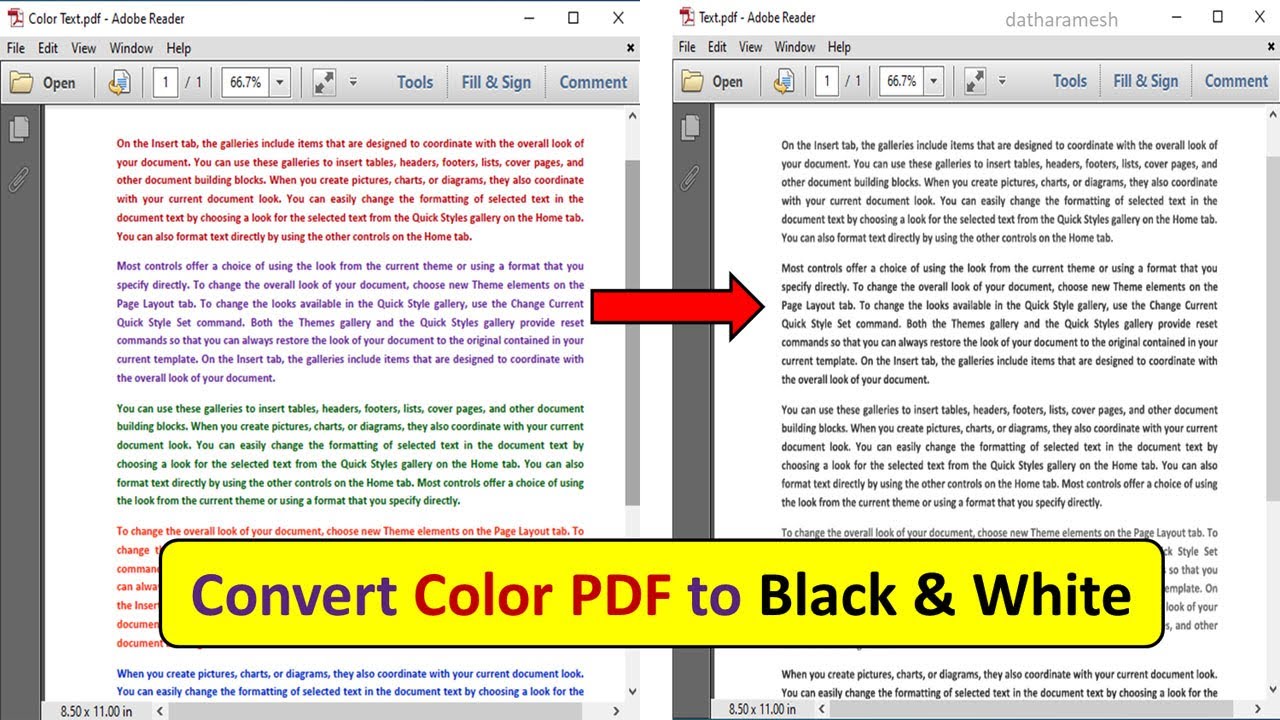Open Window menu in Color Text.pdf window

point(131,48)
